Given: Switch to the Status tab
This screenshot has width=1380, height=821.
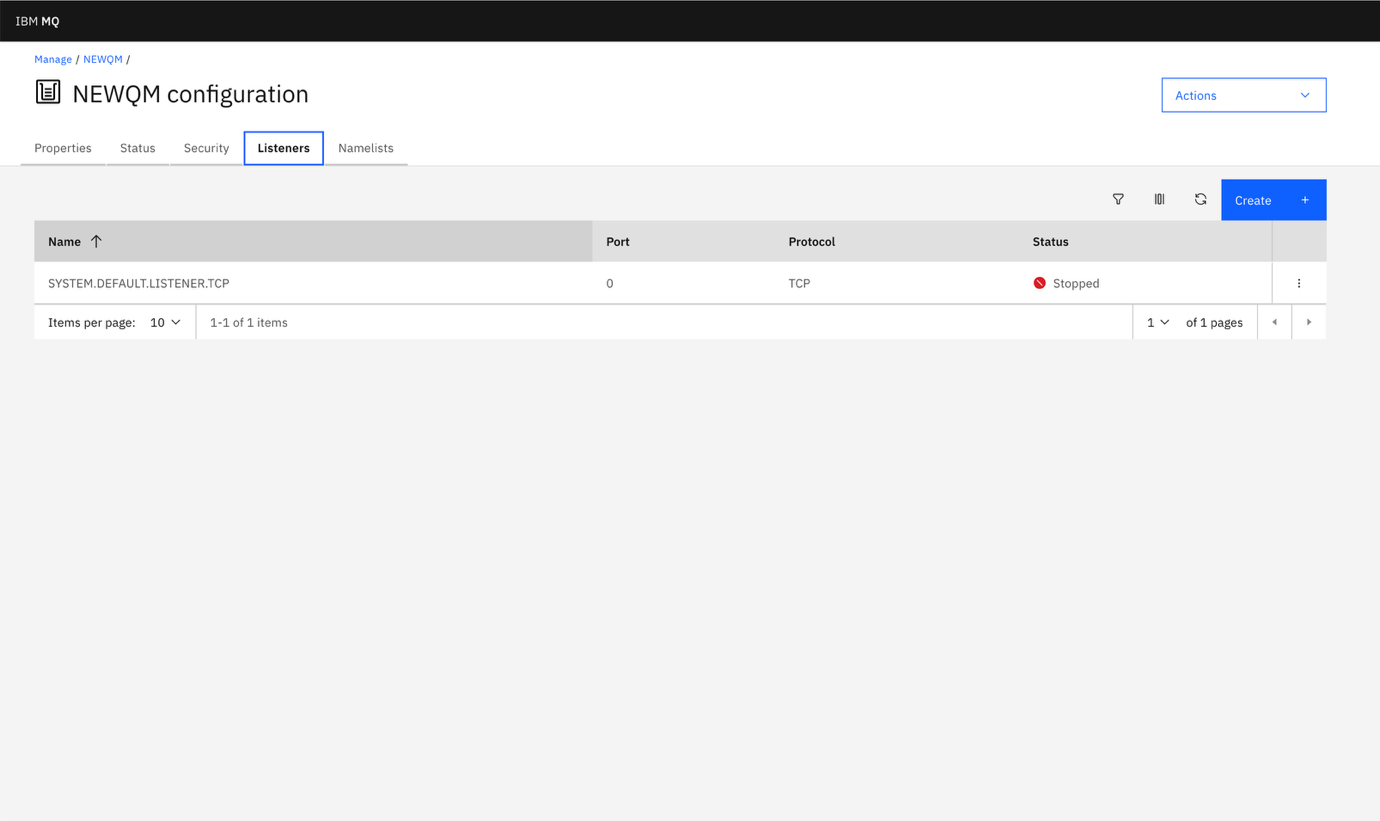Looking at the screenshot, I should (138, 148).
